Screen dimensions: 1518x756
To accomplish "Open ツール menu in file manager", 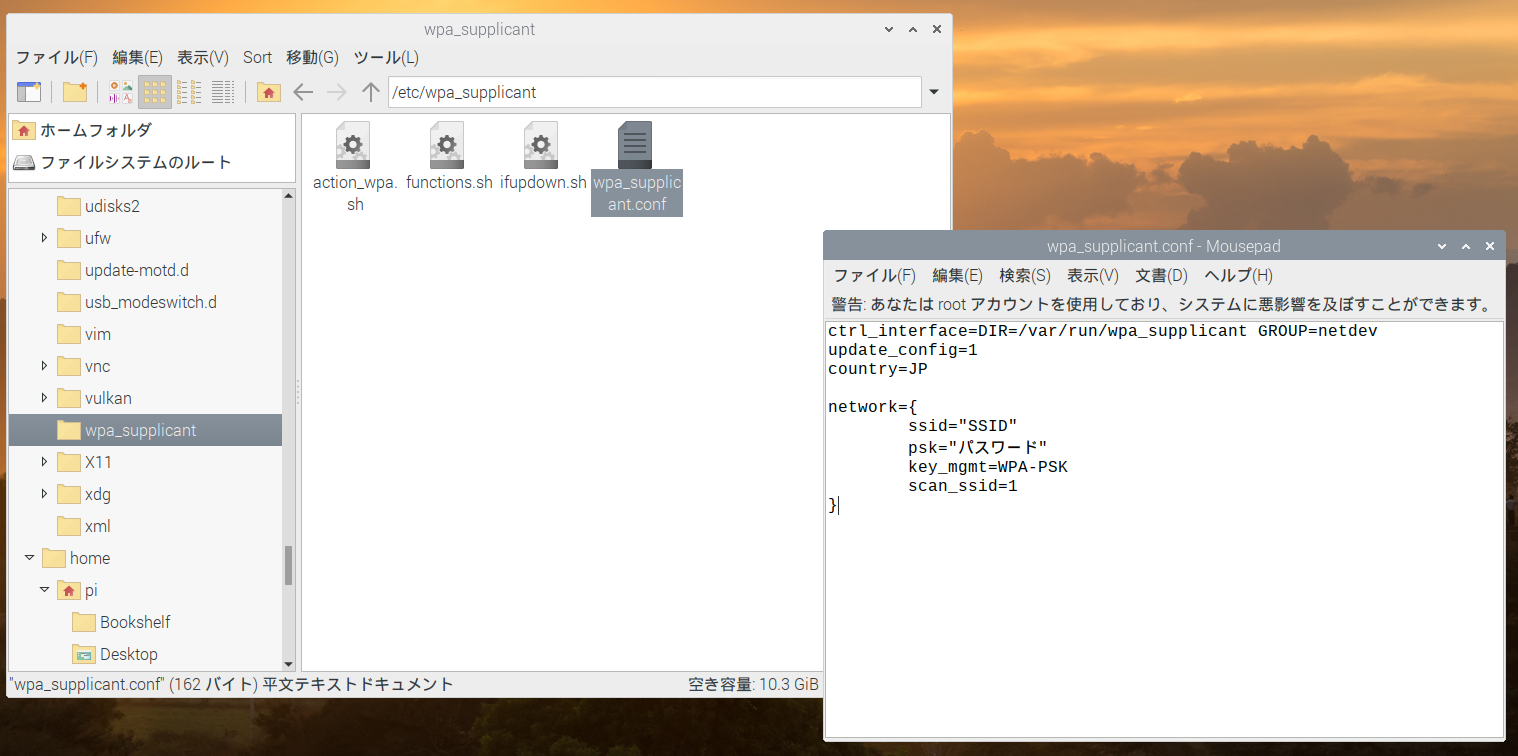I will [x=386, y=57].
